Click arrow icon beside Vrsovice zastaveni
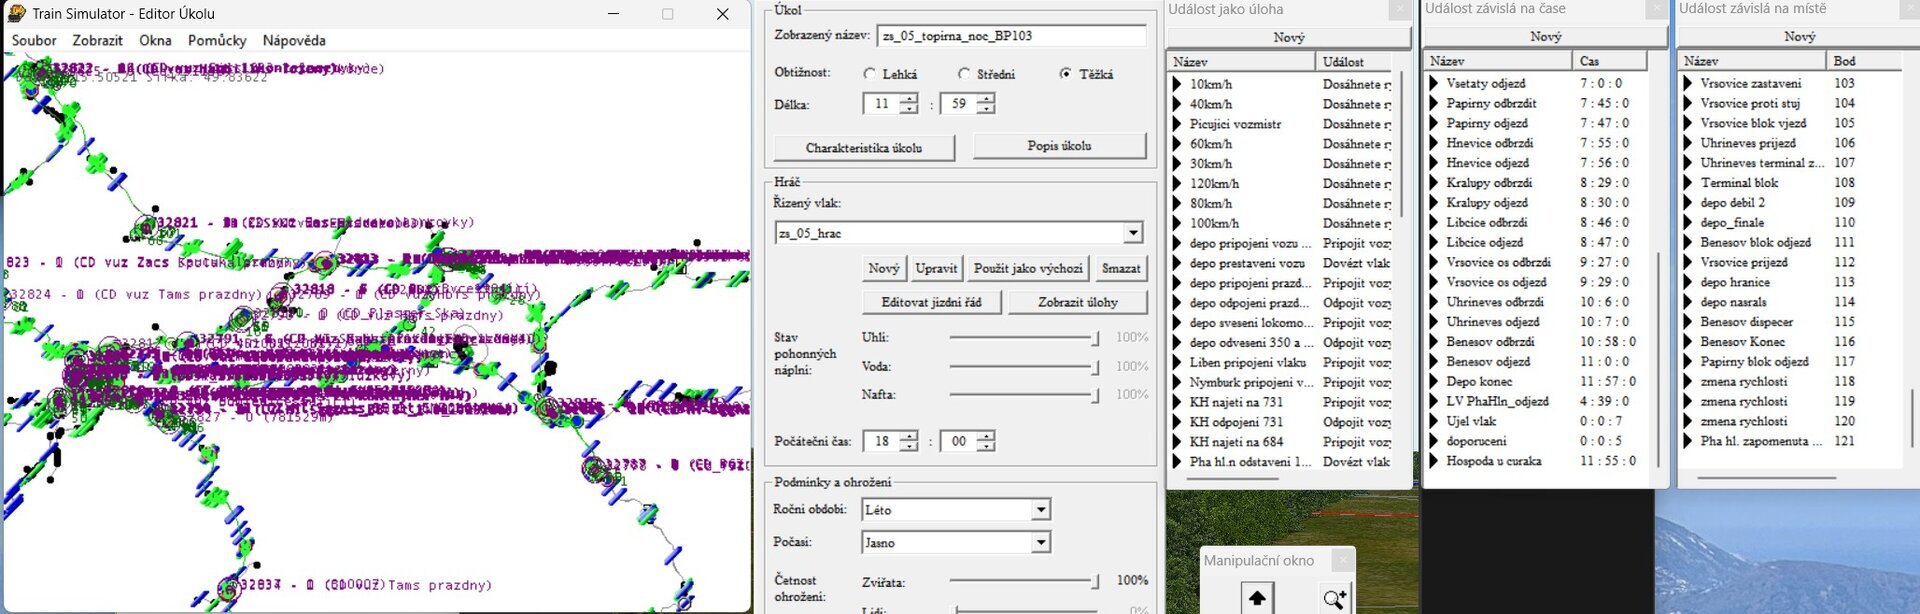 tap(1688, 83)
